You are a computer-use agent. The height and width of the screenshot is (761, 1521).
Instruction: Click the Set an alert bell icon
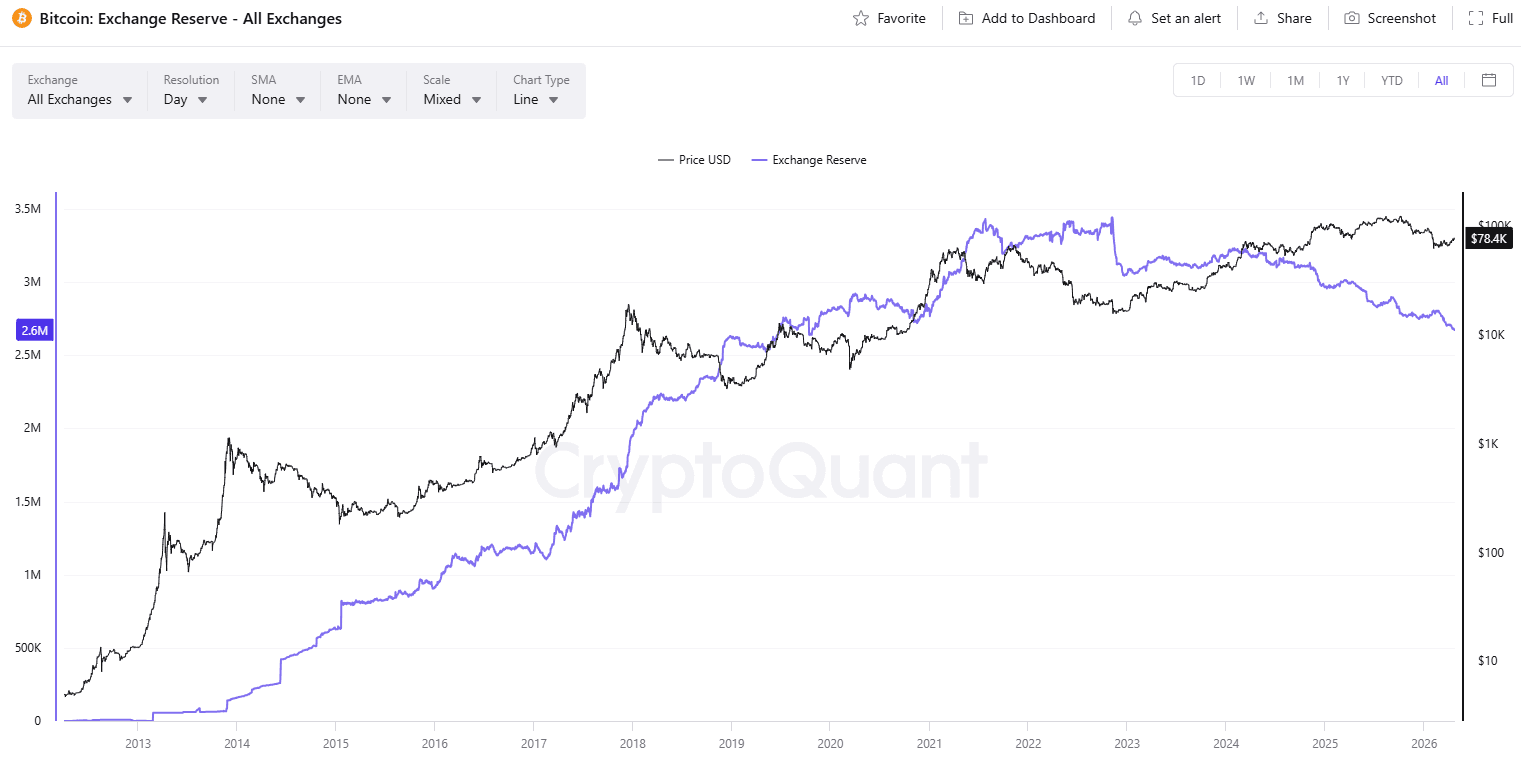1134,18
